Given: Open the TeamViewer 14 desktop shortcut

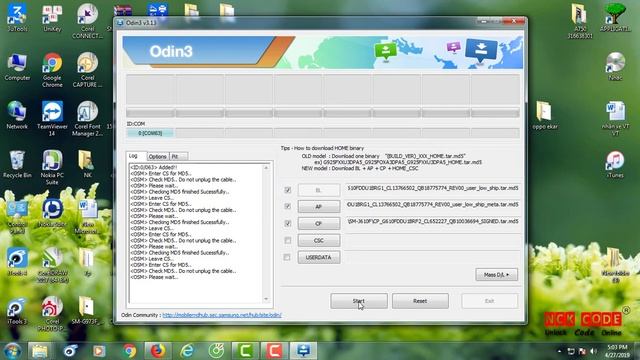Looking at the screenshot, I should coord(52,118).
